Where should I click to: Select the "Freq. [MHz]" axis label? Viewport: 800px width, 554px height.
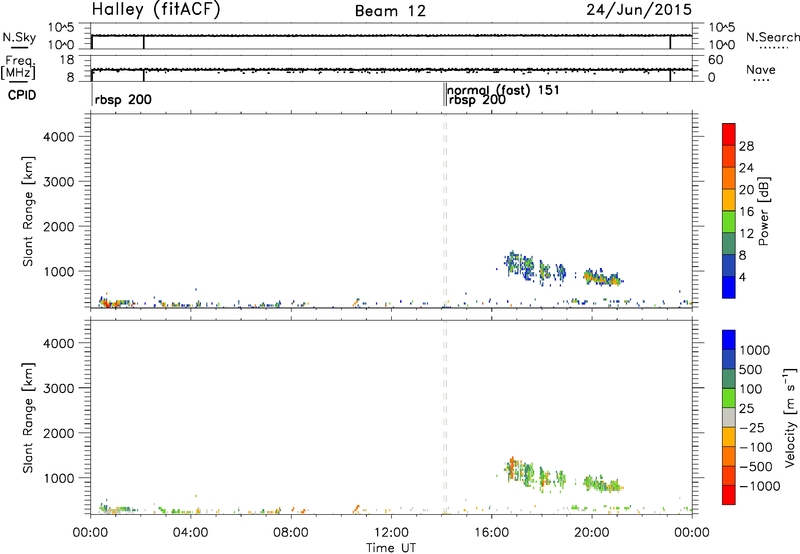coord(19,67)
